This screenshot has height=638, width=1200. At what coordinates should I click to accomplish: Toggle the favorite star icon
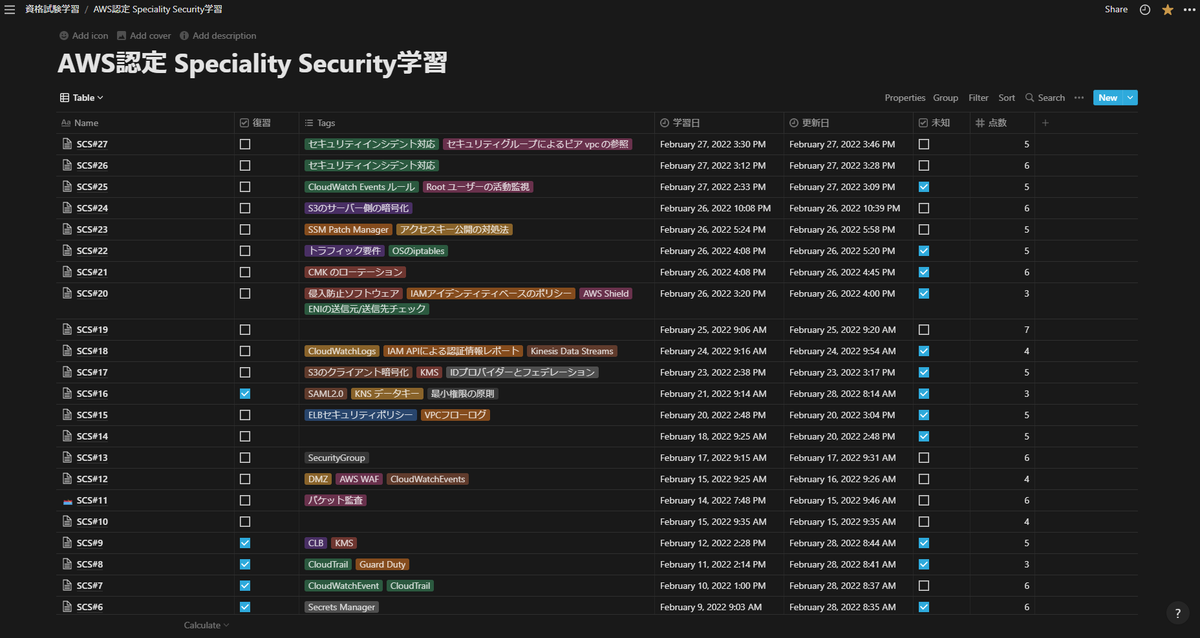[x=1167, y=9]
